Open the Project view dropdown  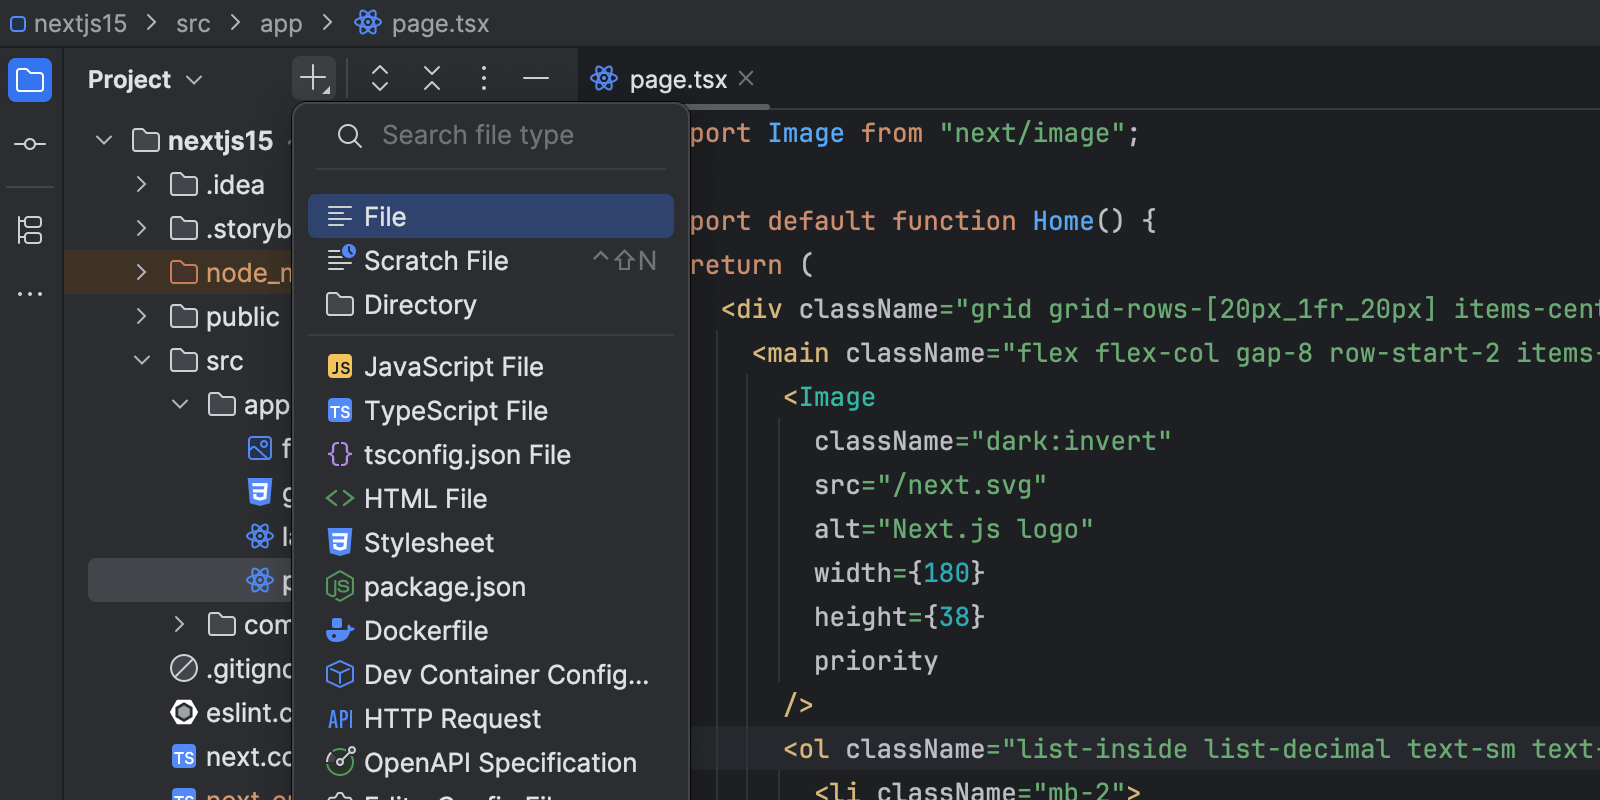click(145, 80)
